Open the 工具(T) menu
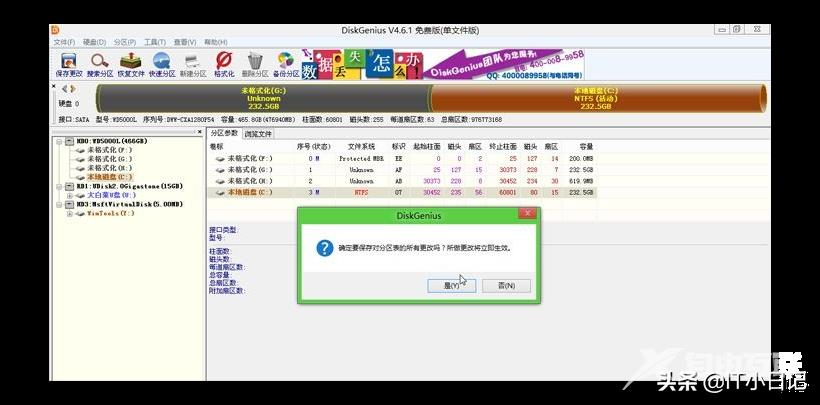 coord(155,42)
